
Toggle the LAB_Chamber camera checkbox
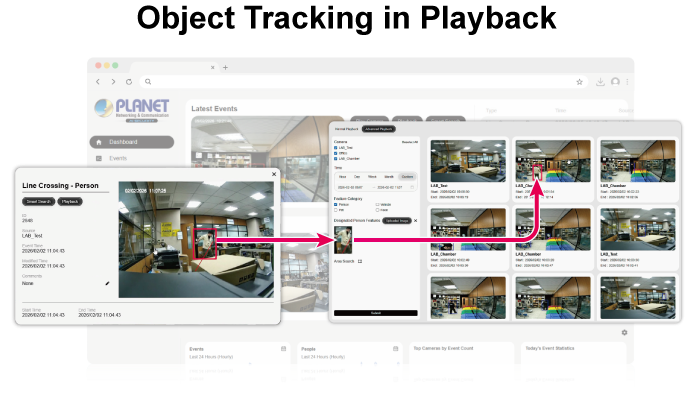[336, 158]
